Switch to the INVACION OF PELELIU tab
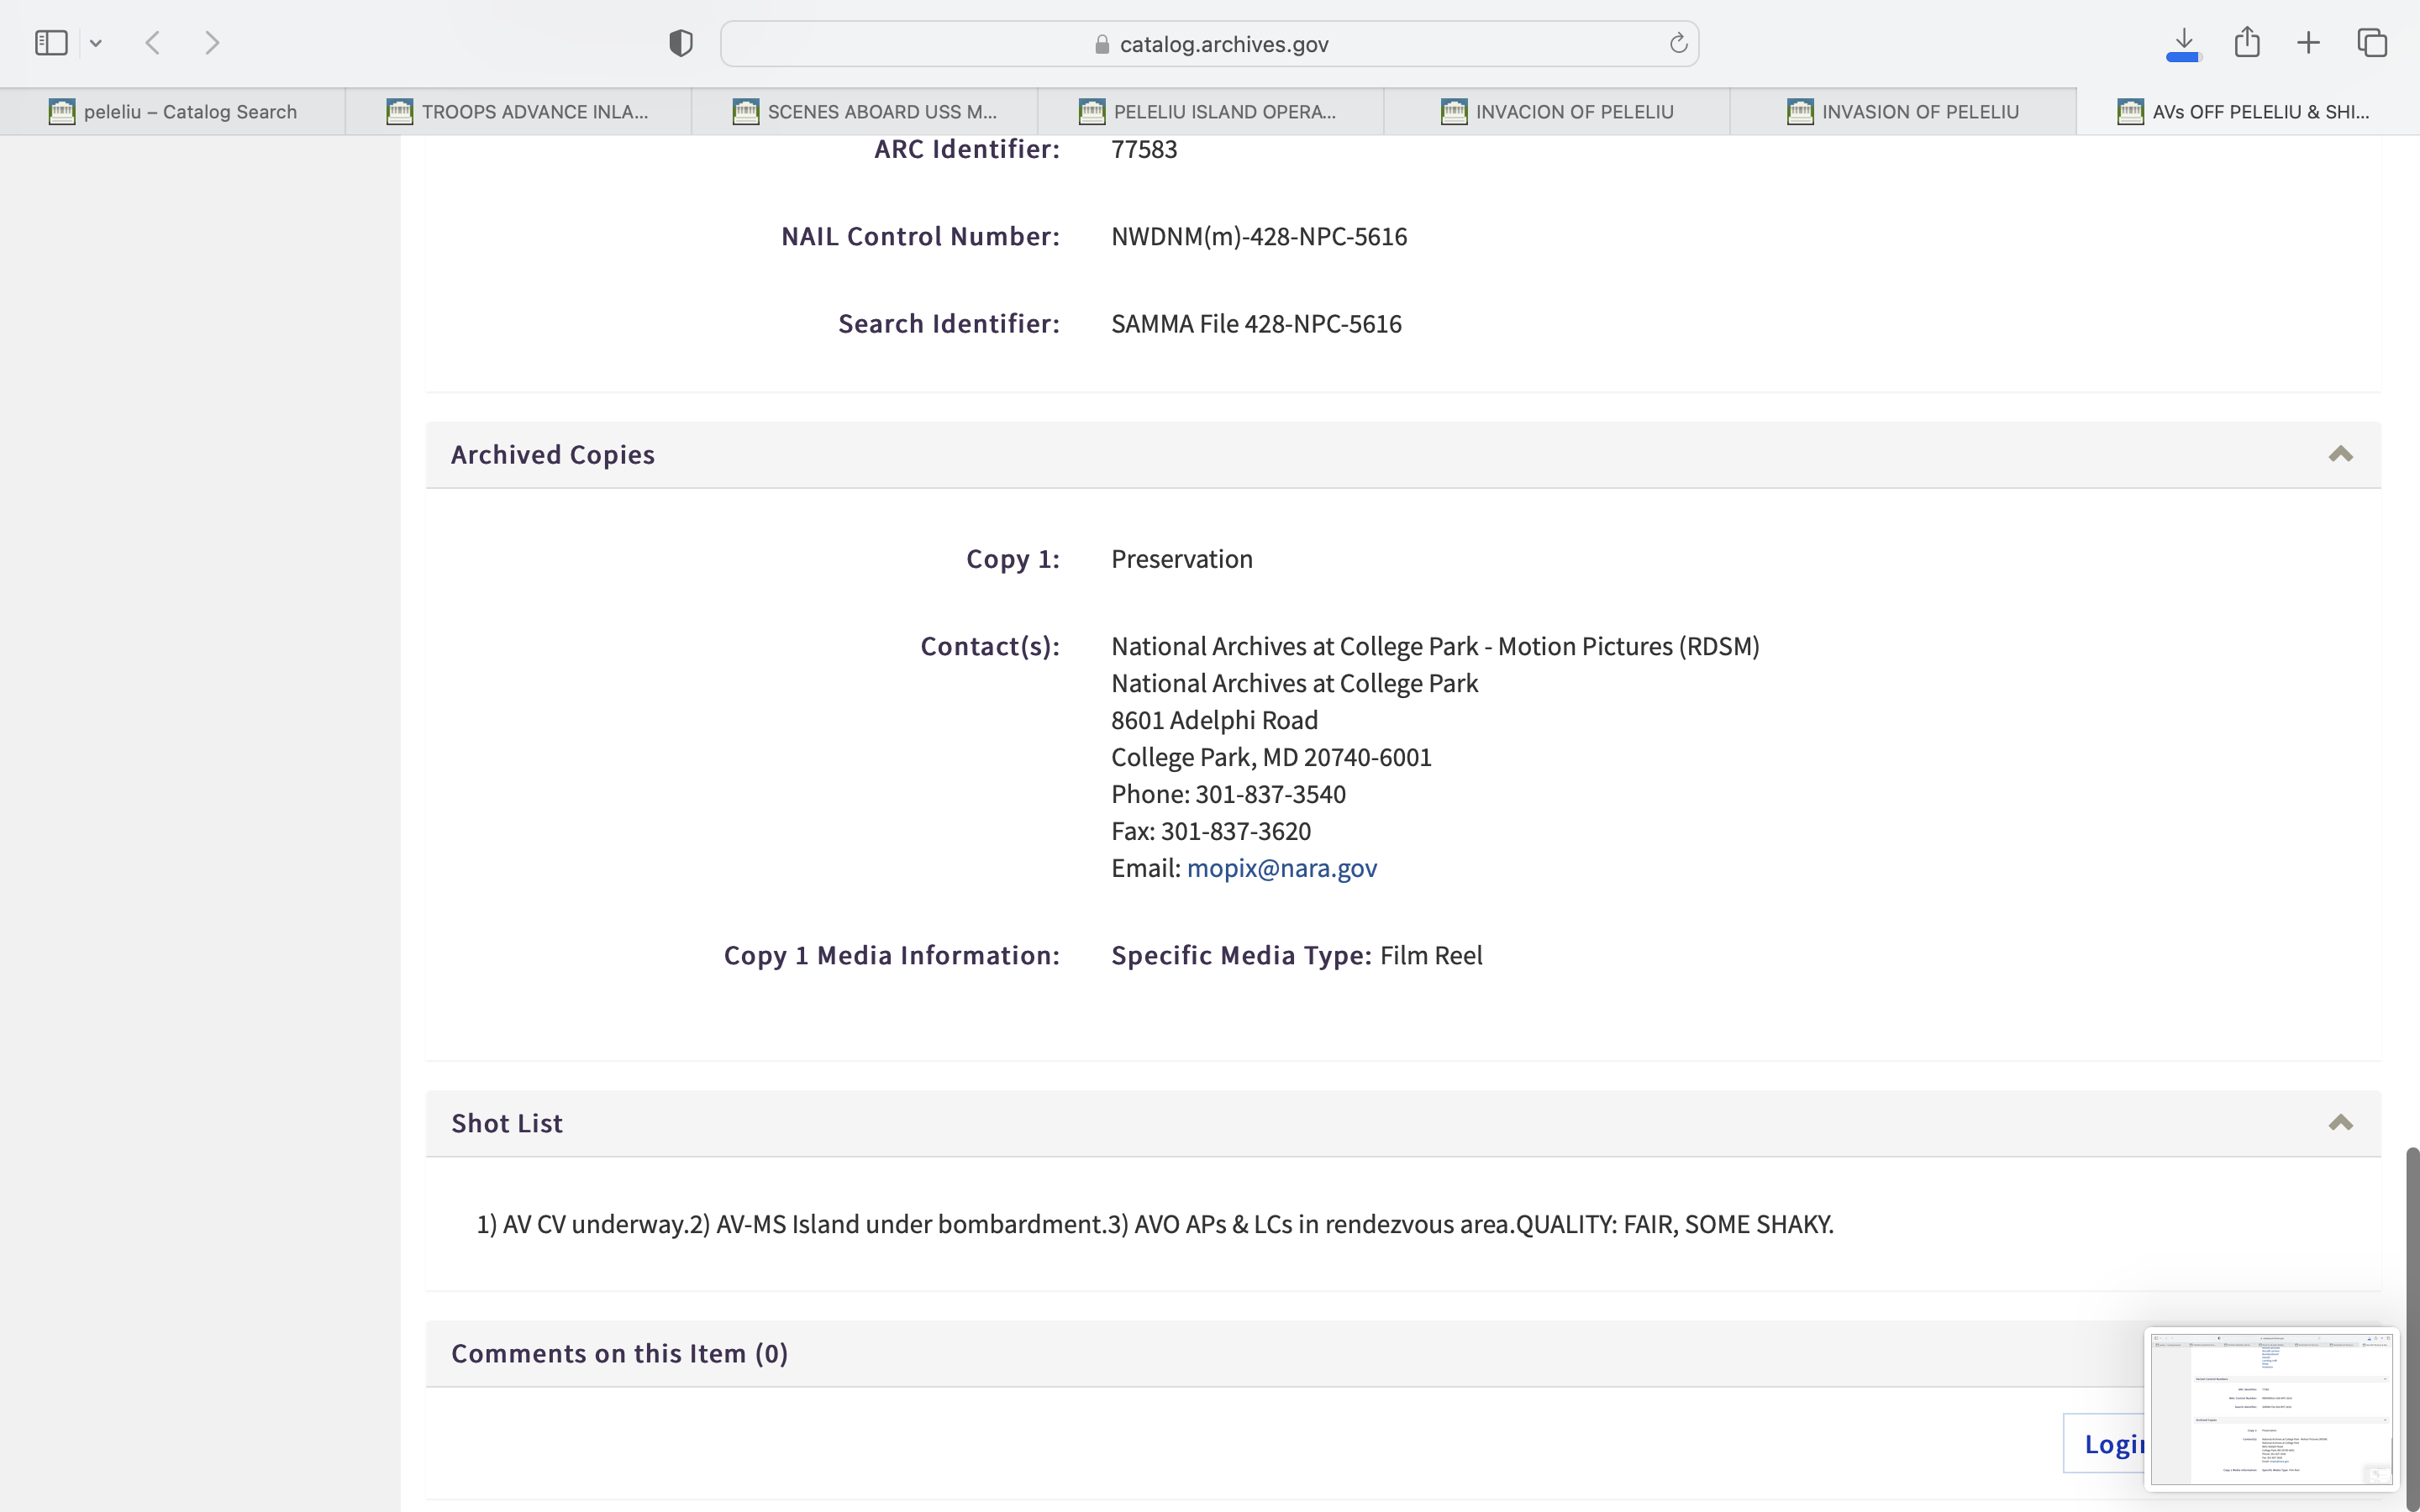This screenshot has width=2420, height=1512. tap(1557, 112)
